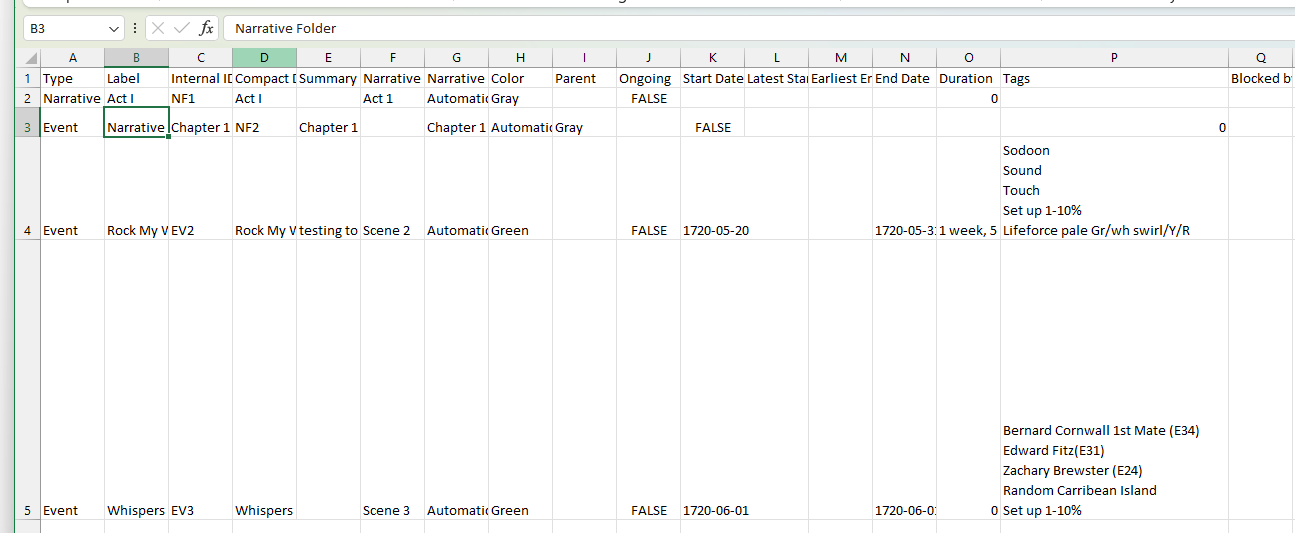This screenshot has height=533, width=1295.
Task: Select column P header
Action: click(x=1114, y=59)
